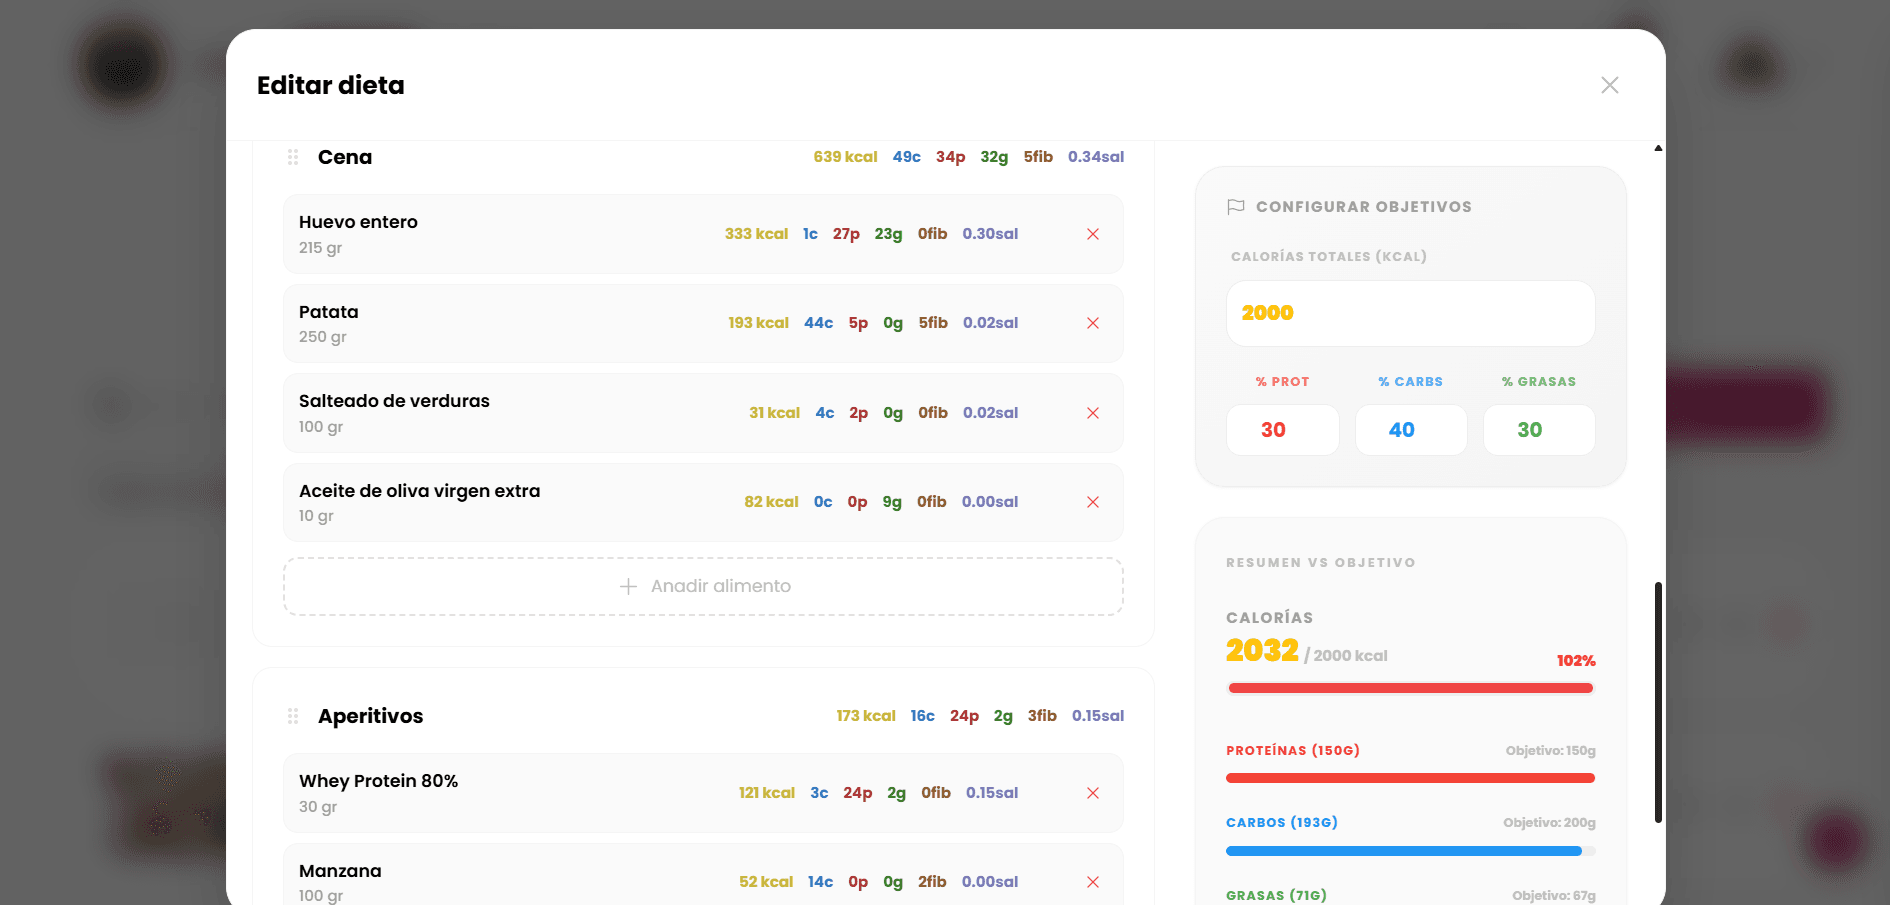Remove Salteado de verduras item
Screen dimensions: 1890x905
[x=1092, y=413]
